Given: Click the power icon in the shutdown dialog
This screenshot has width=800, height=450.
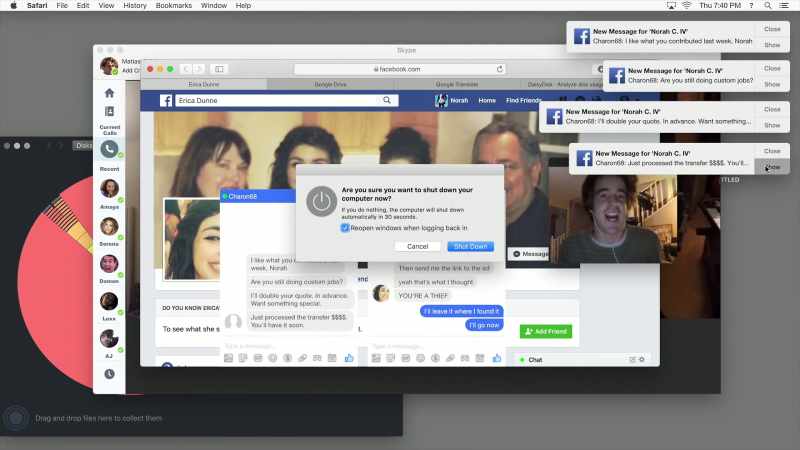Looking at the screenshot, I should coord(321,201).
